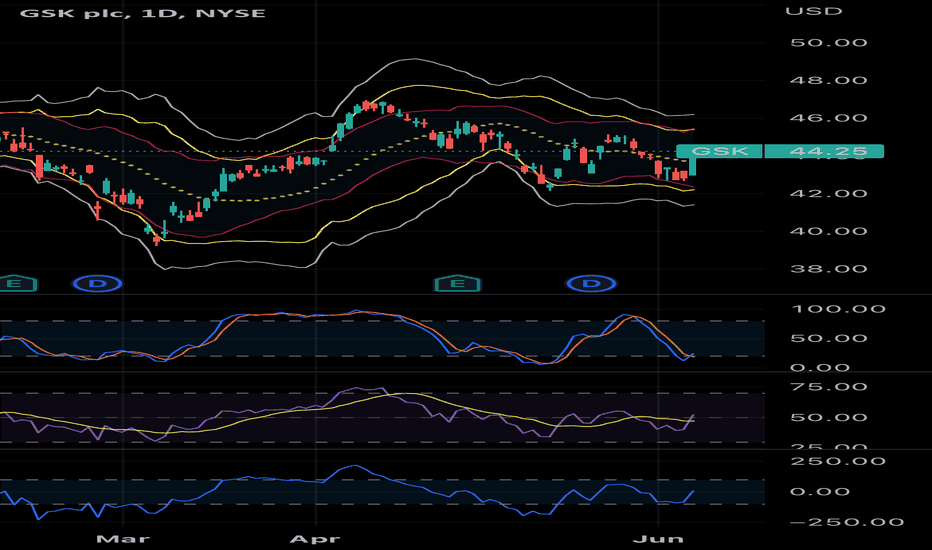Image resolution: width=932 pixels, height=550 pixels.
Task: Click the USD currency label
Action: click(814, 11)
